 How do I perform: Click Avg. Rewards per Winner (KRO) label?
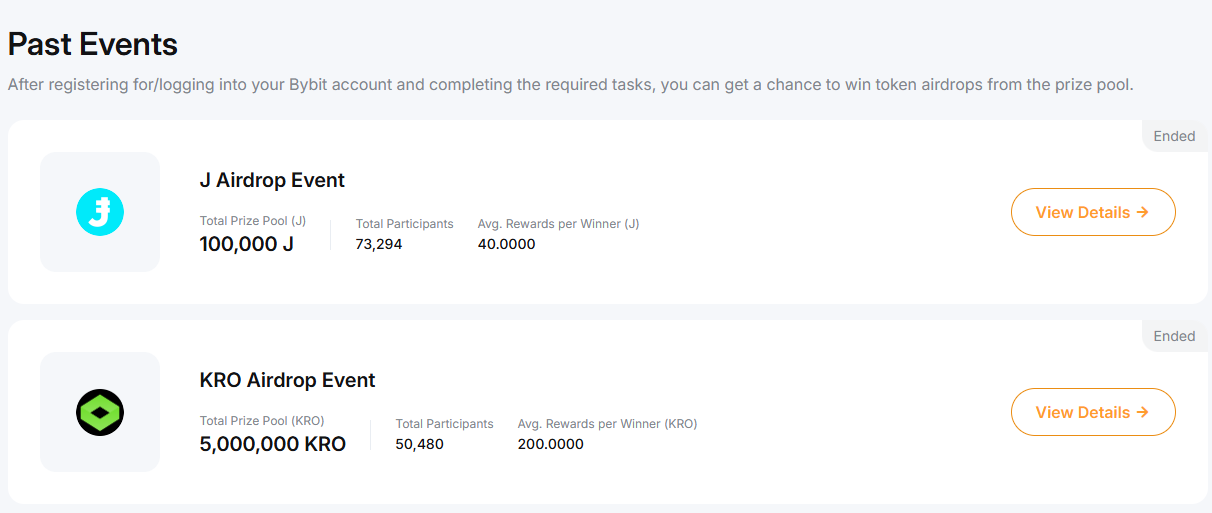pos(607,424)
